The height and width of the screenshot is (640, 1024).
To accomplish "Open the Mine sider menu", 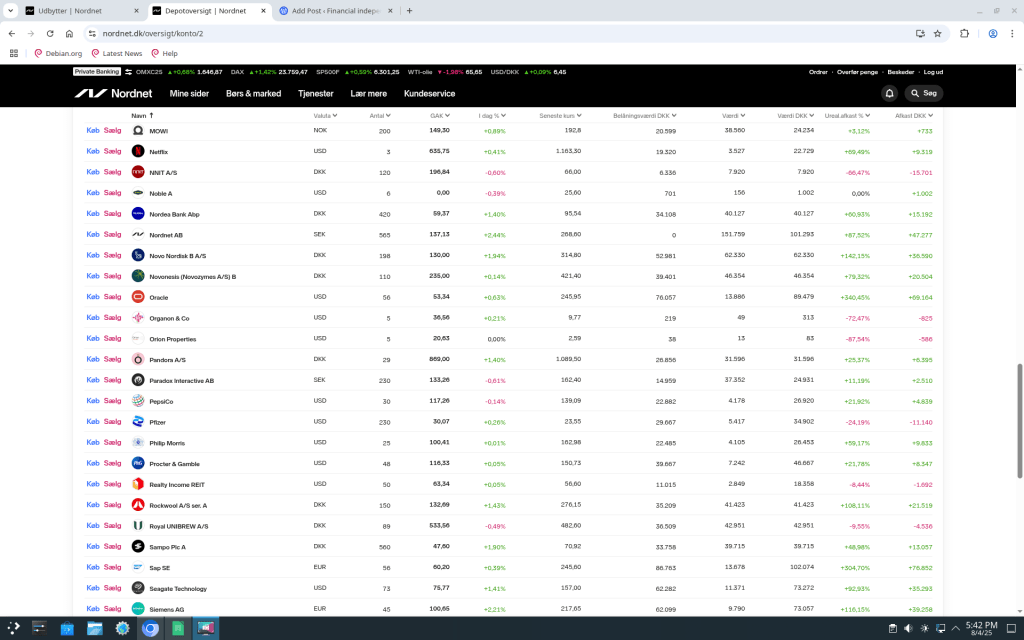I will 189,93.
